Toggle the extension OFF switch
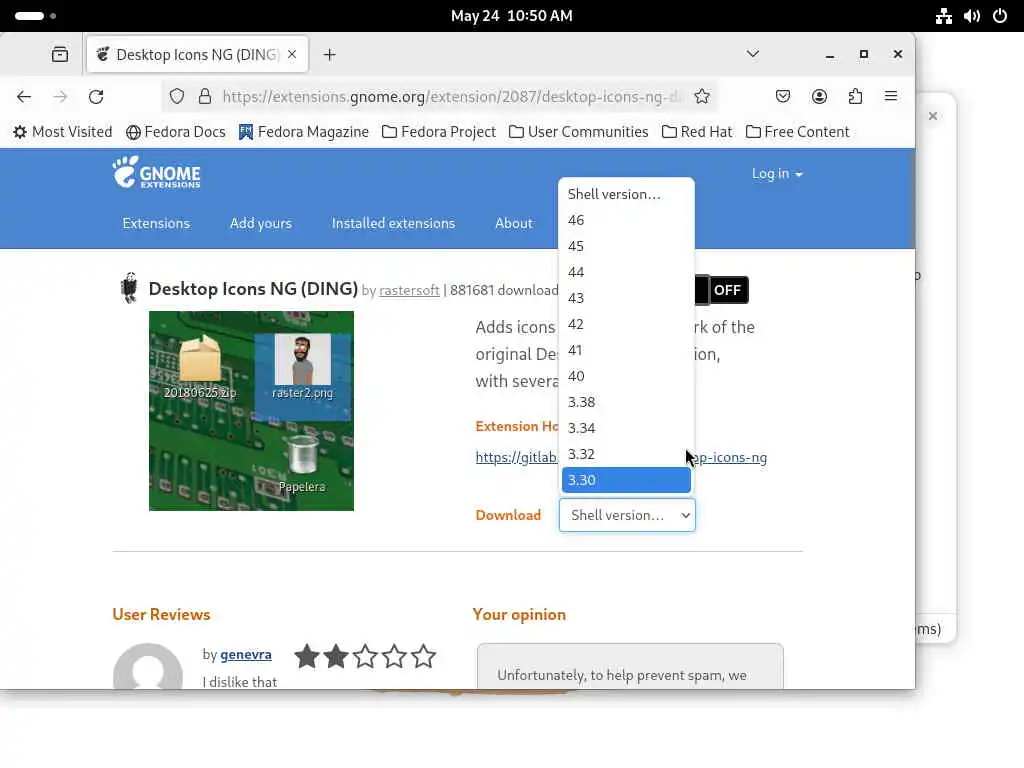This screenshot has height=768, width=1024. [722, 290]
